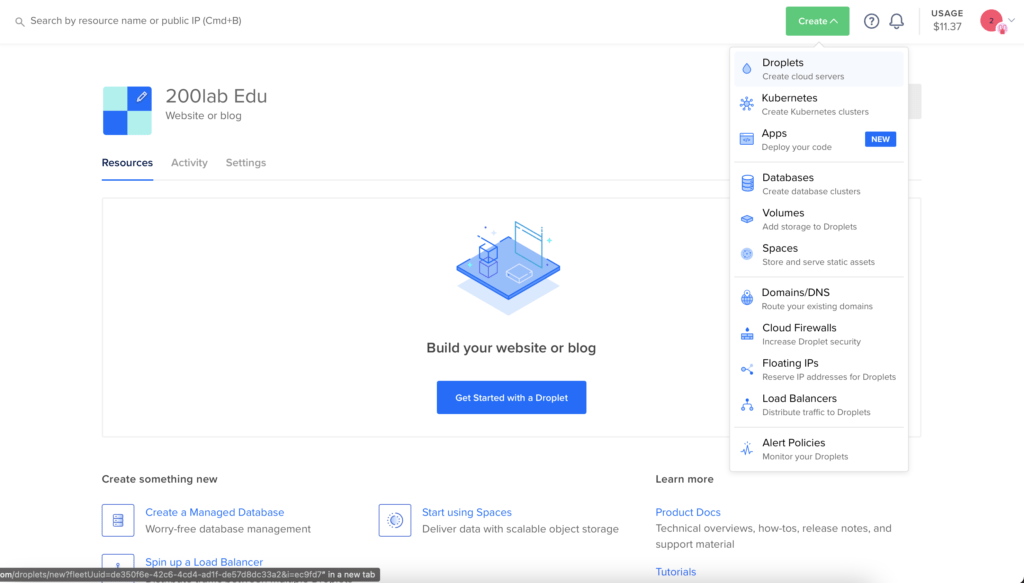Click the Managed Database icon box
The height and width of the screenshot is (583, 1024).
pyautogui.click(x=118, y=520)
